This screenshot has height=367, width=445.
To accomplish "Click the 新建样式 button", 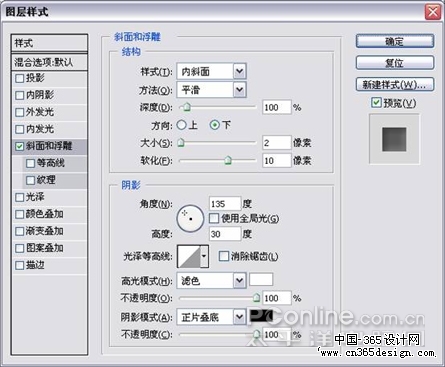I will [x=395, y=84].
